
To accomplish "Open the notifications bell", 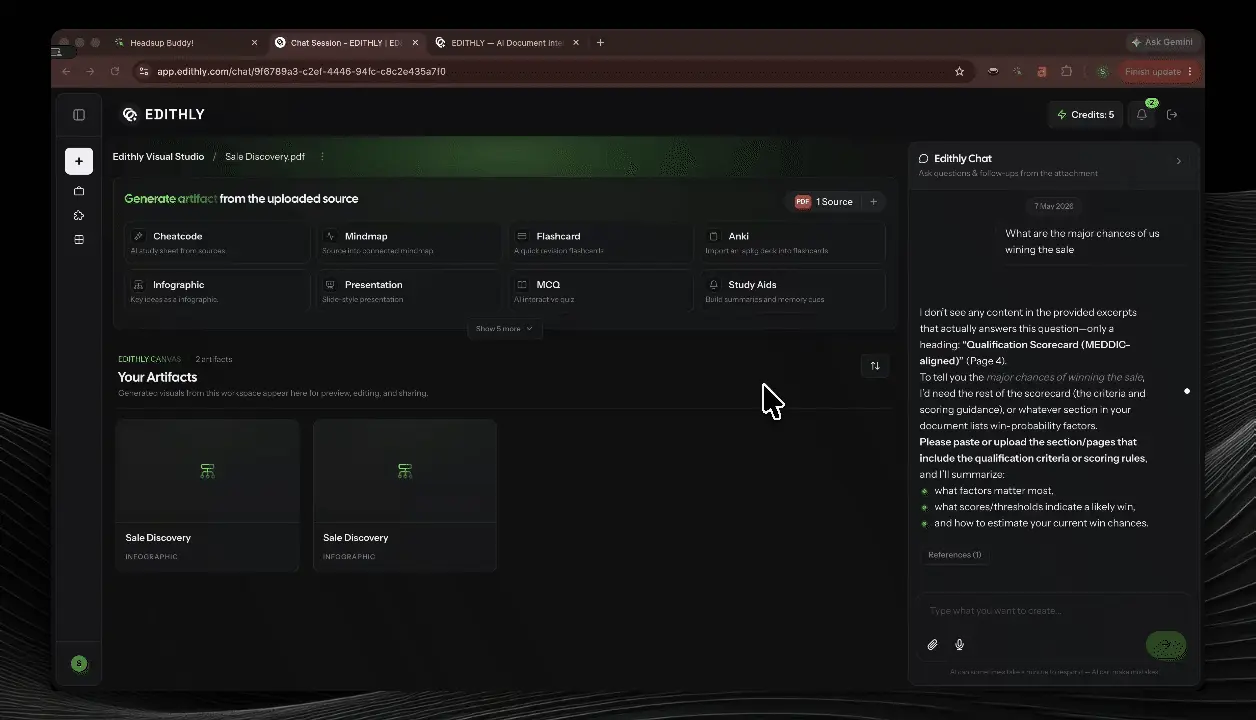I will 1142,115.
